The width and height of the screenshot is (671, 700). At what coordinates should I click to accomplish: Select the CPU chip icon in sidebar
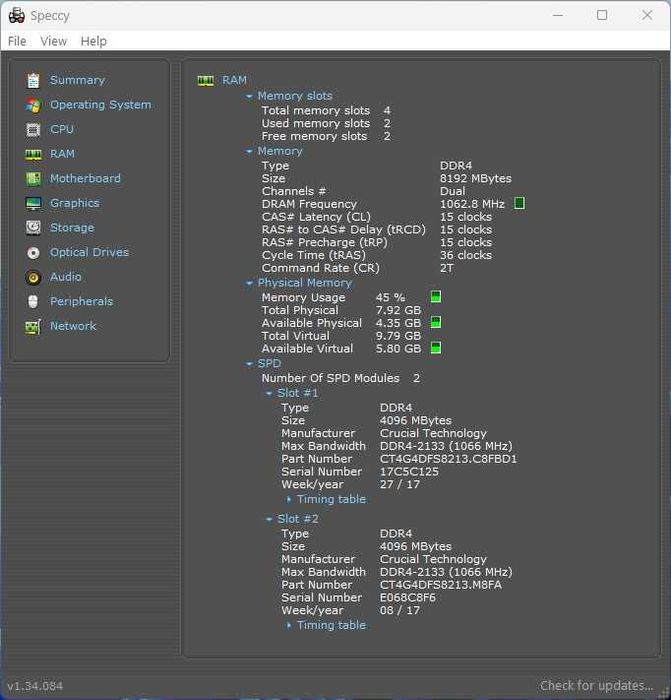pos(33,129)
